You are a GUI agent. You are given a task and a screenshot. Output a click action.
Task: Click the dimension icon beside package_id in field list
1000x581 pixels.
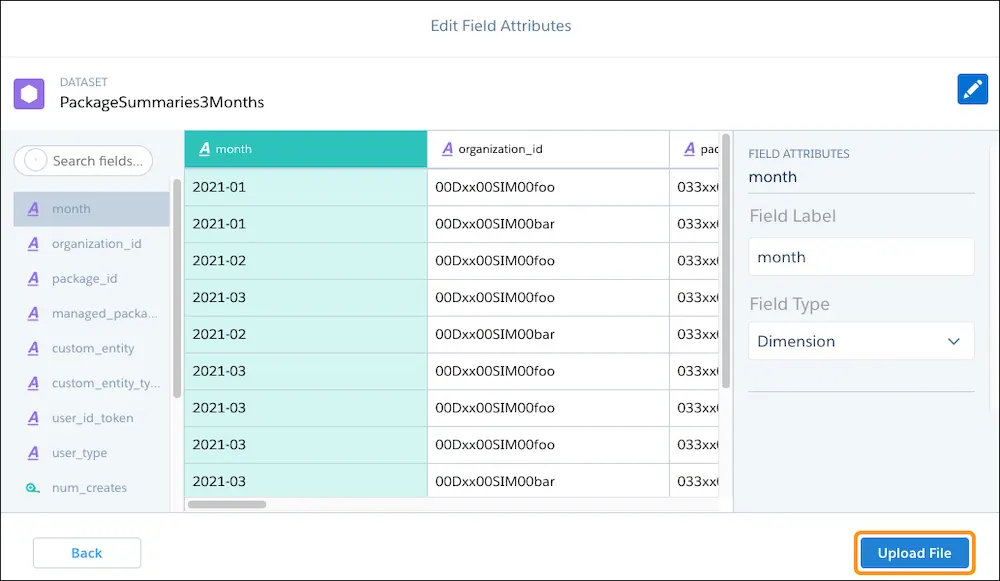(x=33, y=279)
